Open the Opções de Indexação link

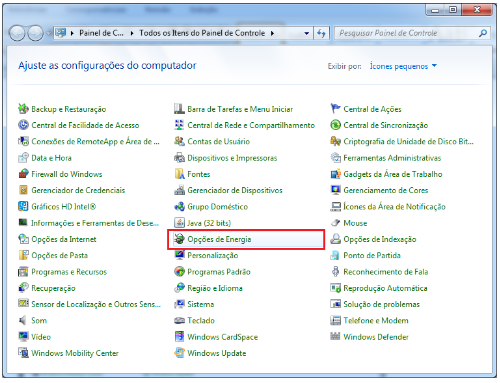[x=380, y=239]
